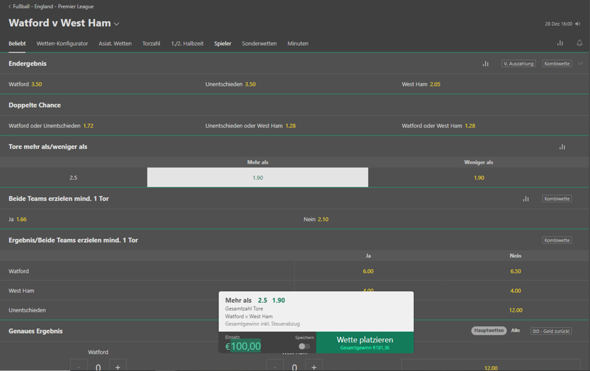The width and height of the screenshot is (590, 371).
Task: Select Watford win odds 3.50
Action: coord(25,84)
